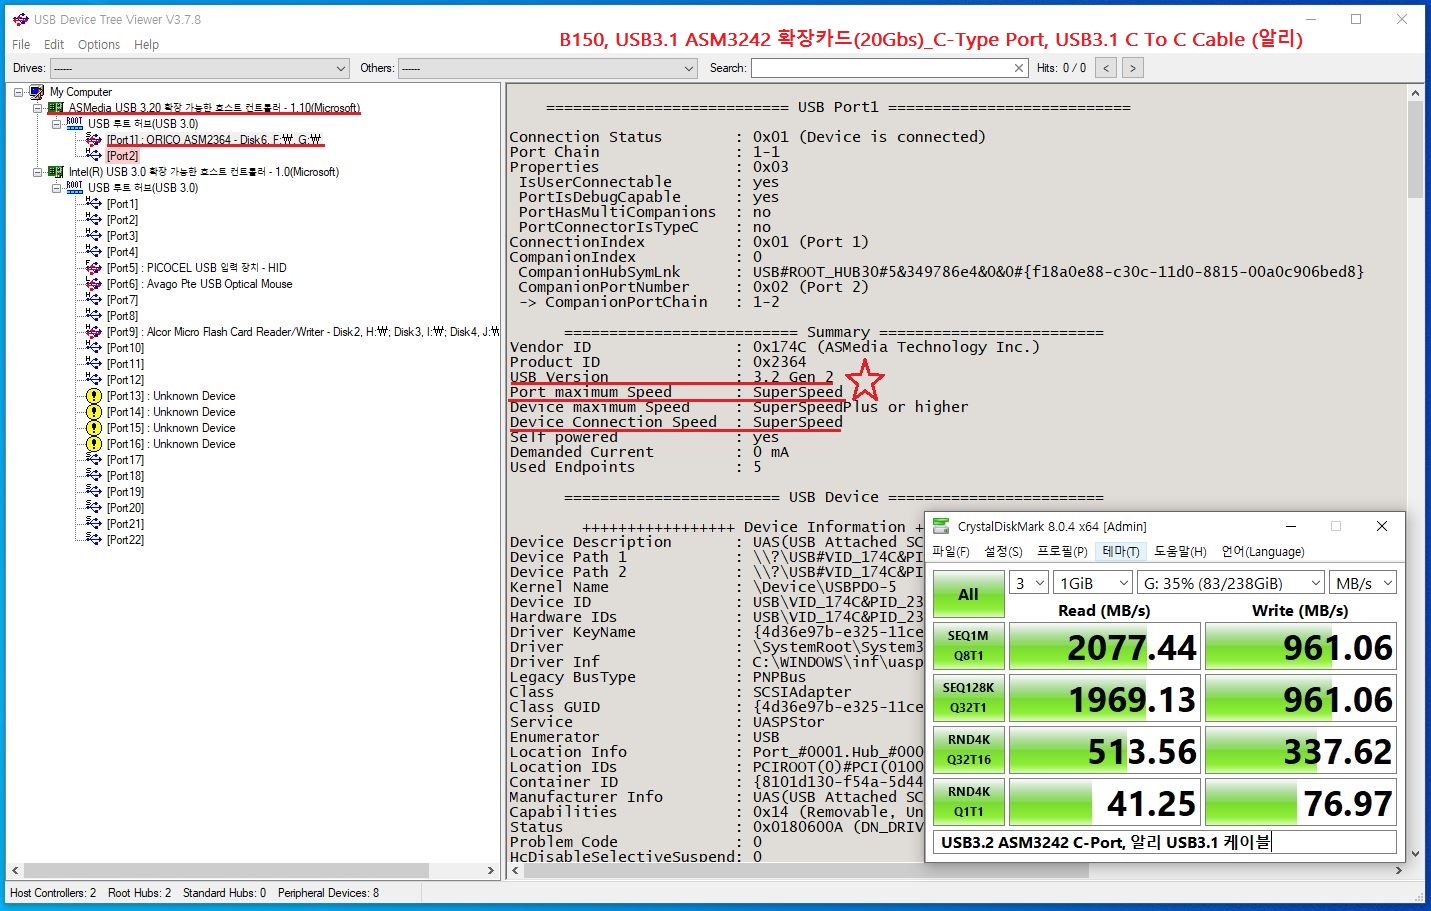Screen dimensions: 1431x911
Task: Select the empty Port10 USB icon
Action: pos(94,348)
